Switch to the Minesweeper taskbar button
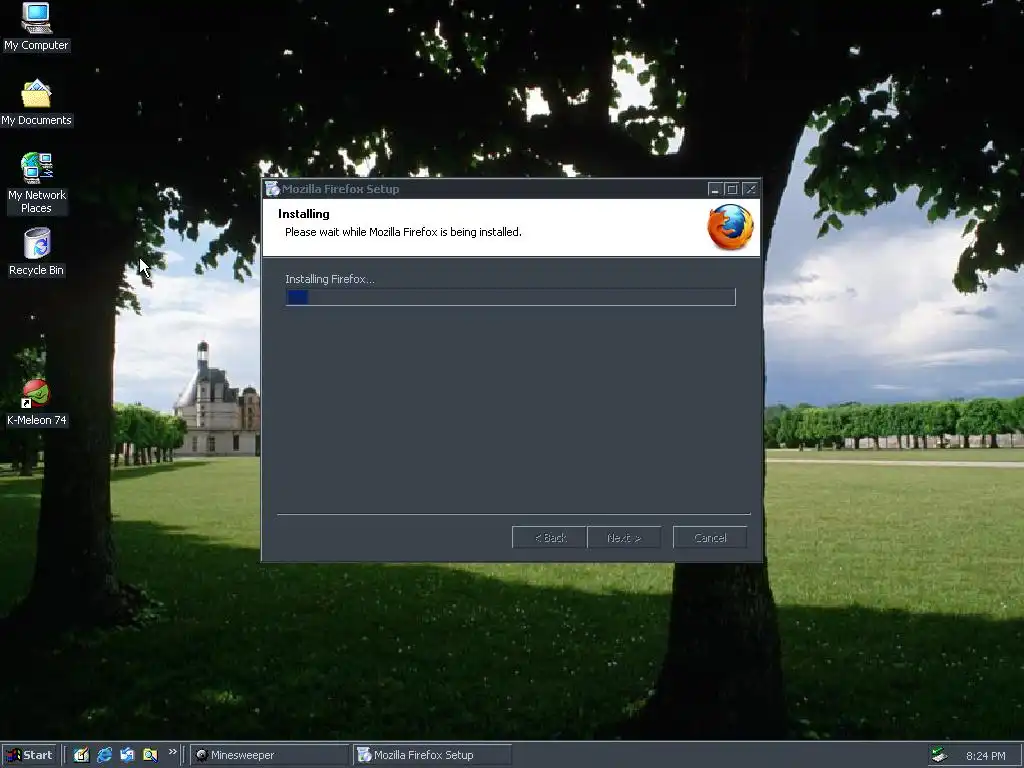The image size is (1024, 768). [x=270, y=755]
